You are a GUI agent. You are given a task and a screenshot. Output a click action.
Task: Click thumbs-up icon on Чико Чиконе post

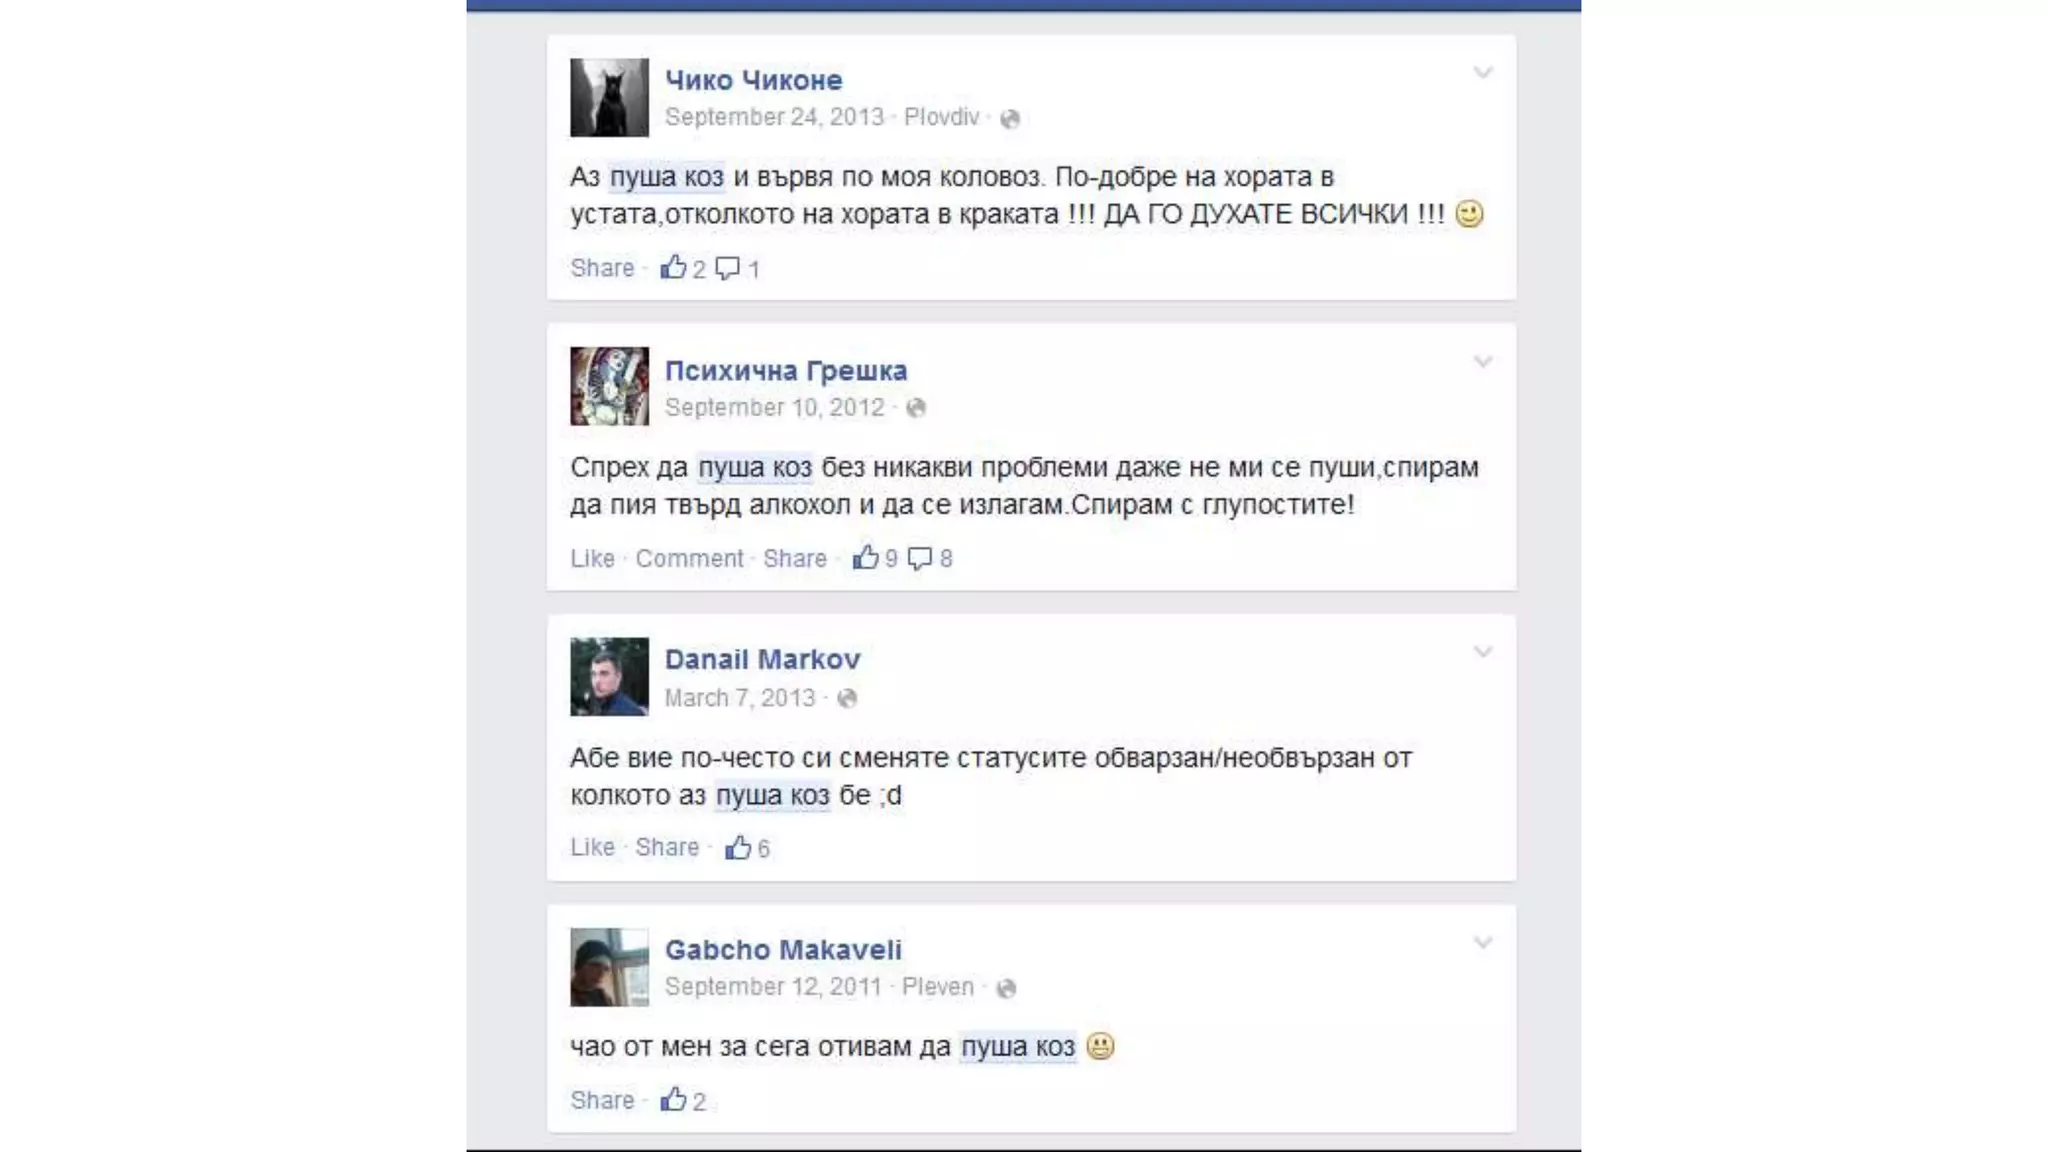point(673,267)
